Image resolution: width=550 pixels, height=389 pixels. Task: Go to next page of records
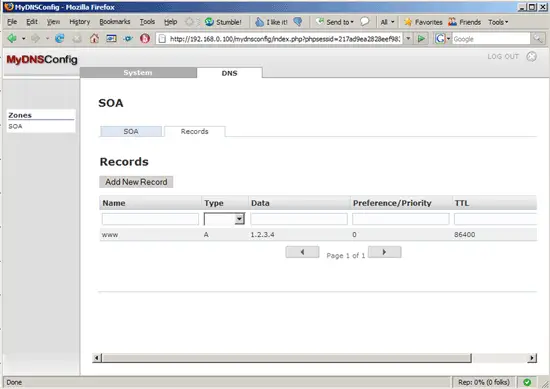(384, 252)
